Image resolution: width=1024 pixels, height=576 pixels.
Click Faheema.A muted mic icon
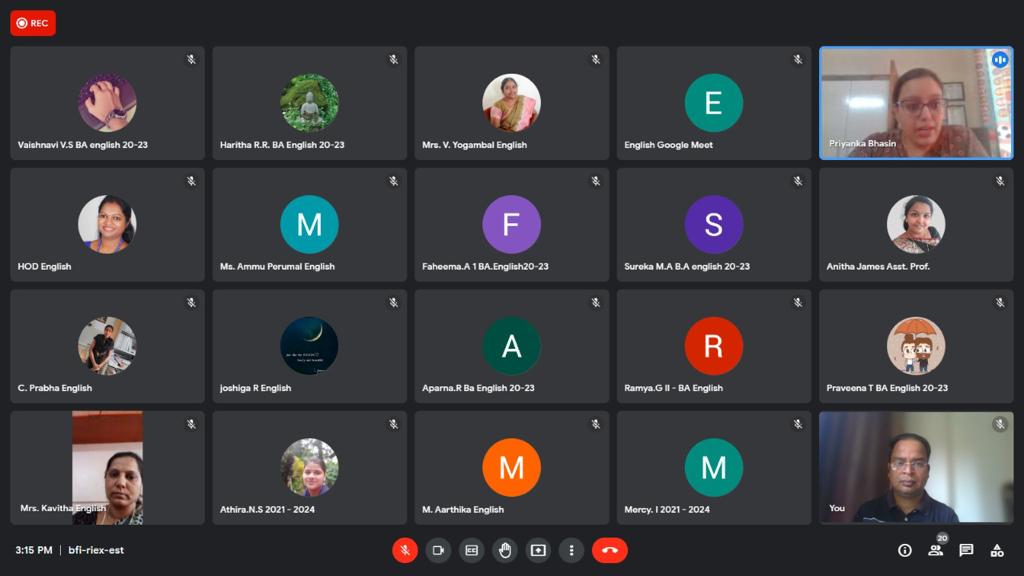[596, 181]
